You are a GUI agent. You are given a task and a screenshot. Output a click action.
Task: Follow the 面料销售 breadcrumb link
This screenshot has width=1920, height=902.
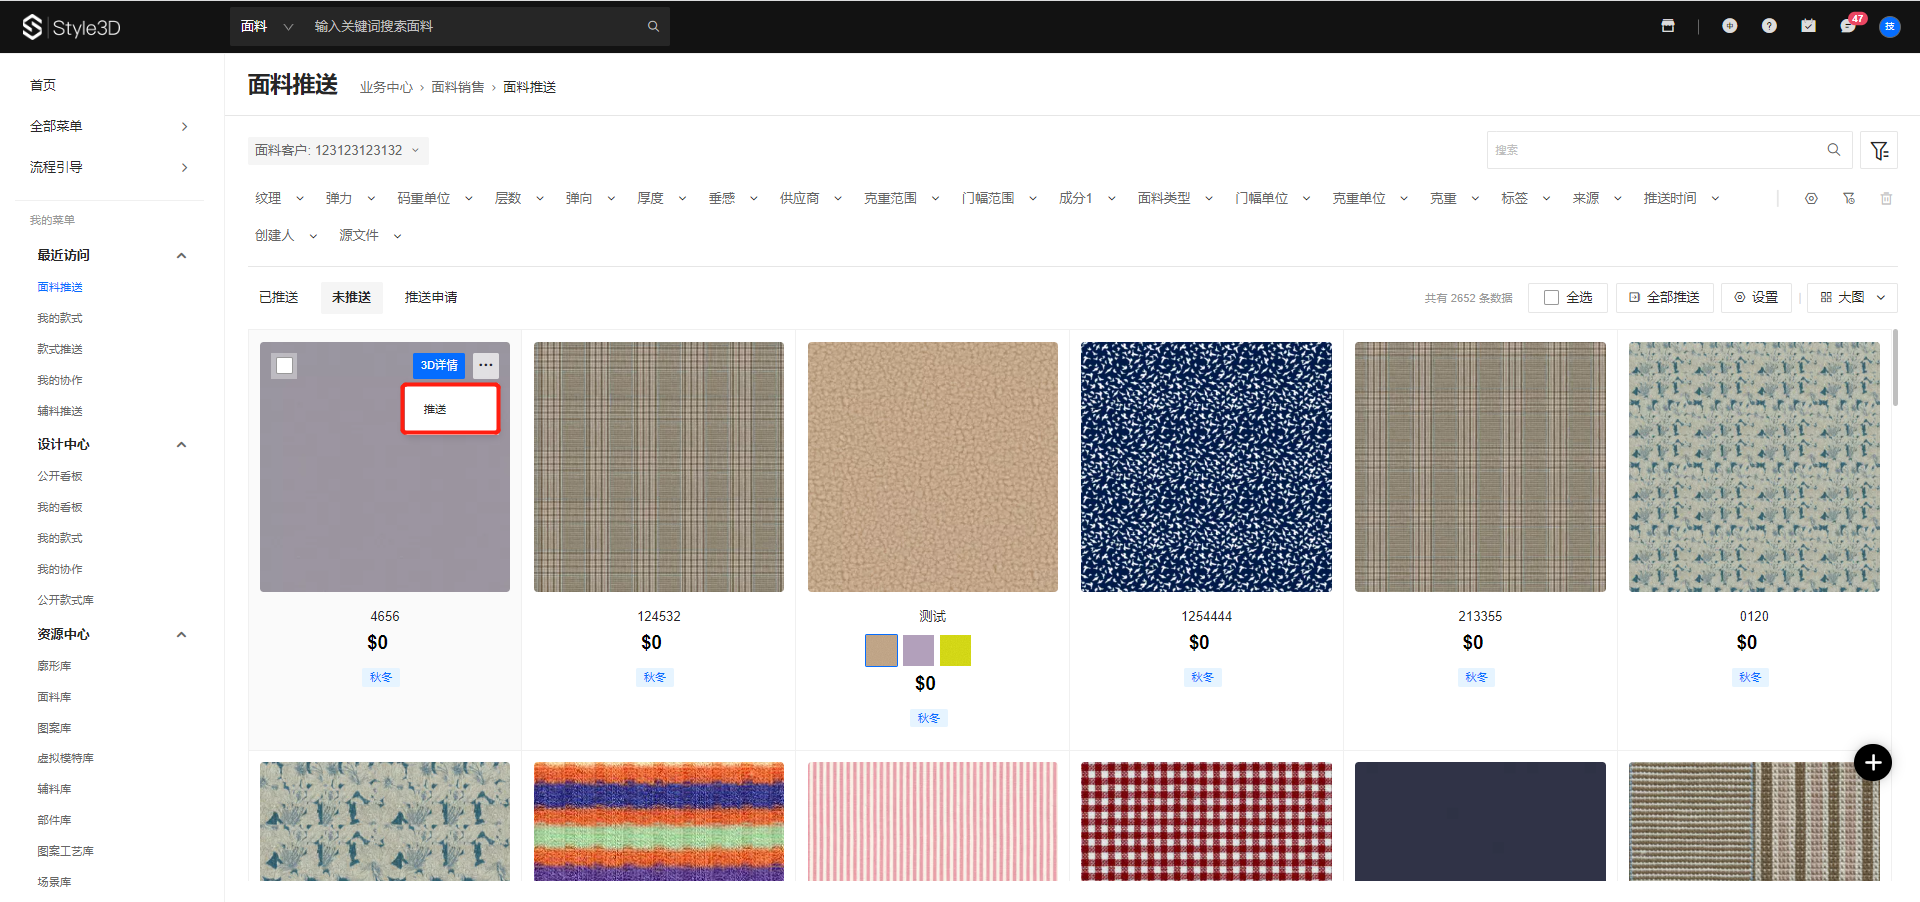[458, 88]
